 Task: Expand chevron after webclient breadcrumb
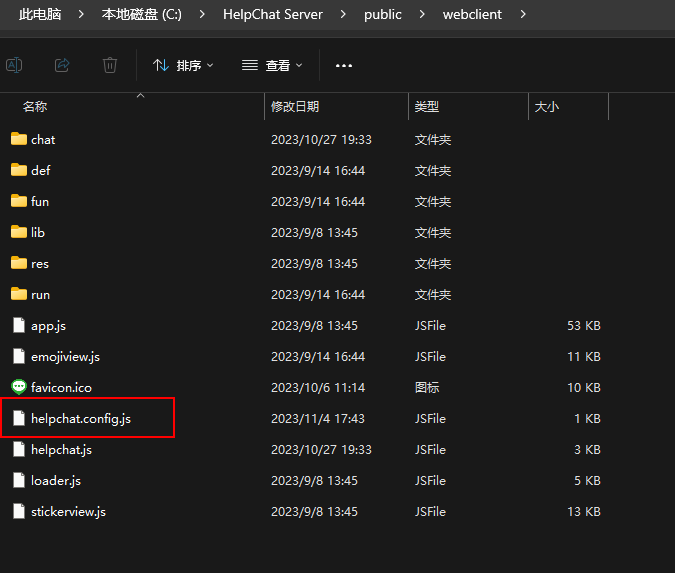coord(523,15)
